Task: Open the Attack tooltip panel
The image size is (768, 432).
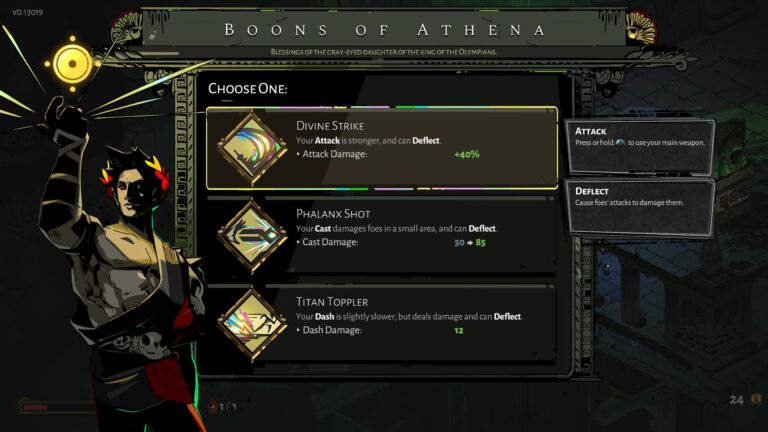Action: [640, 147]
